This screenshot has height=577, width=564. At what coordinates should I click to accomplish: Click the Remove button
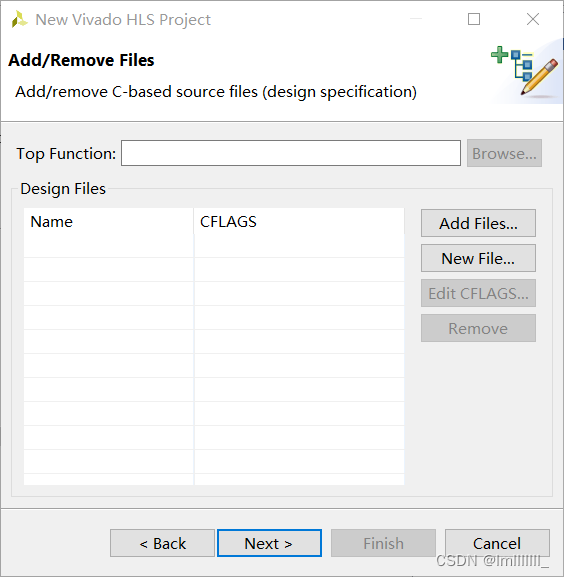(478, 328)
